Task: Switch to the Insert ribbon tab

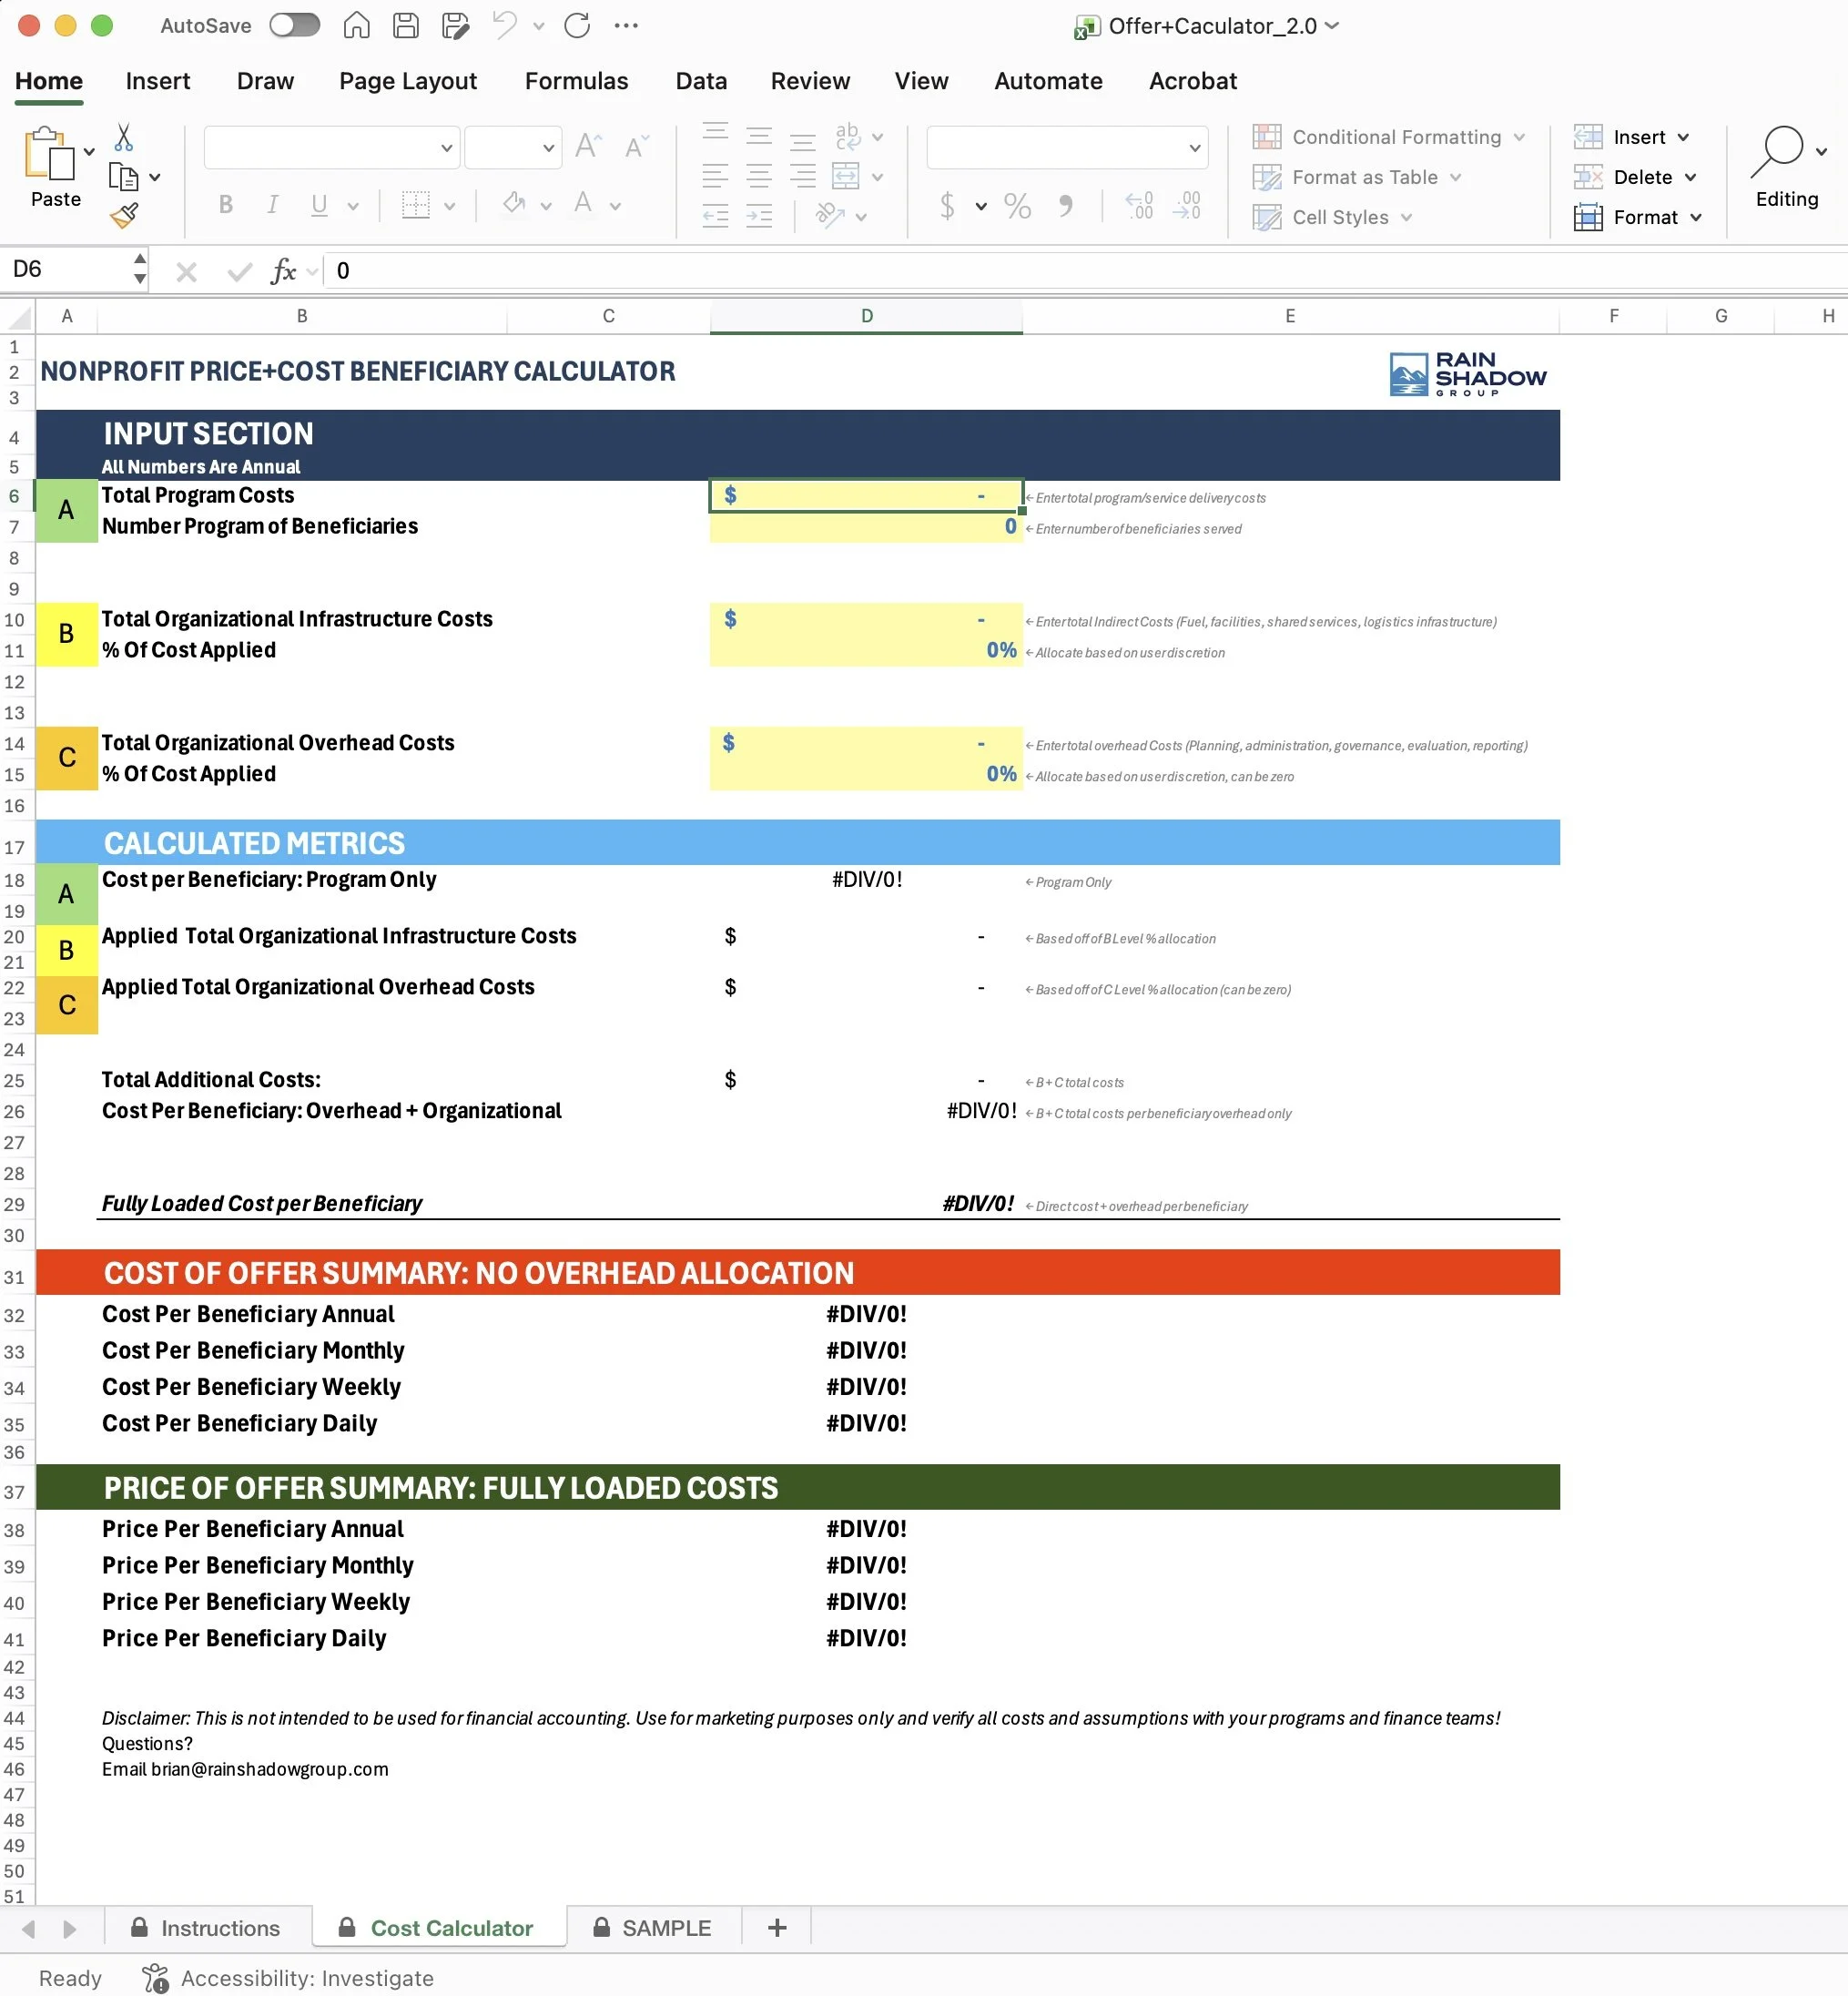Action: click(158, 81)
